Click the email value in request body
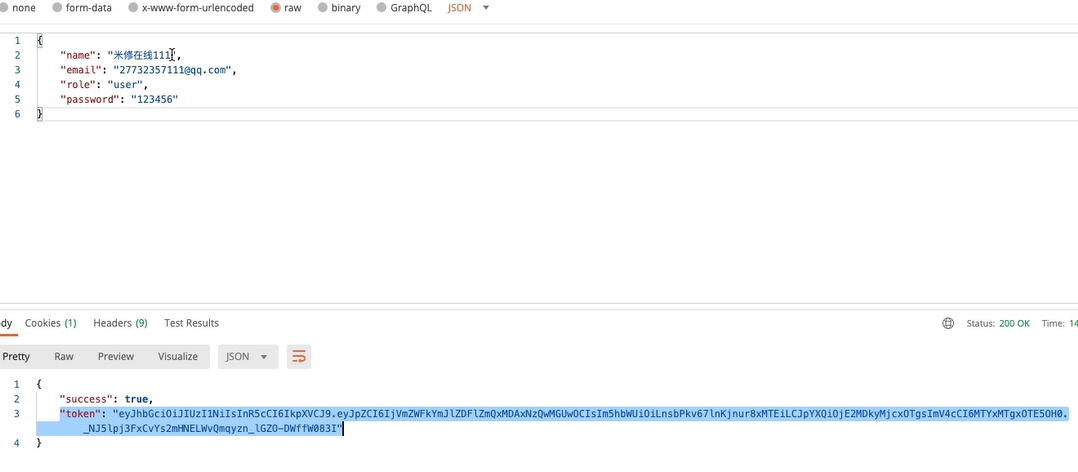The width and height of the screenshot is (1078, 472). pos(172,71)
